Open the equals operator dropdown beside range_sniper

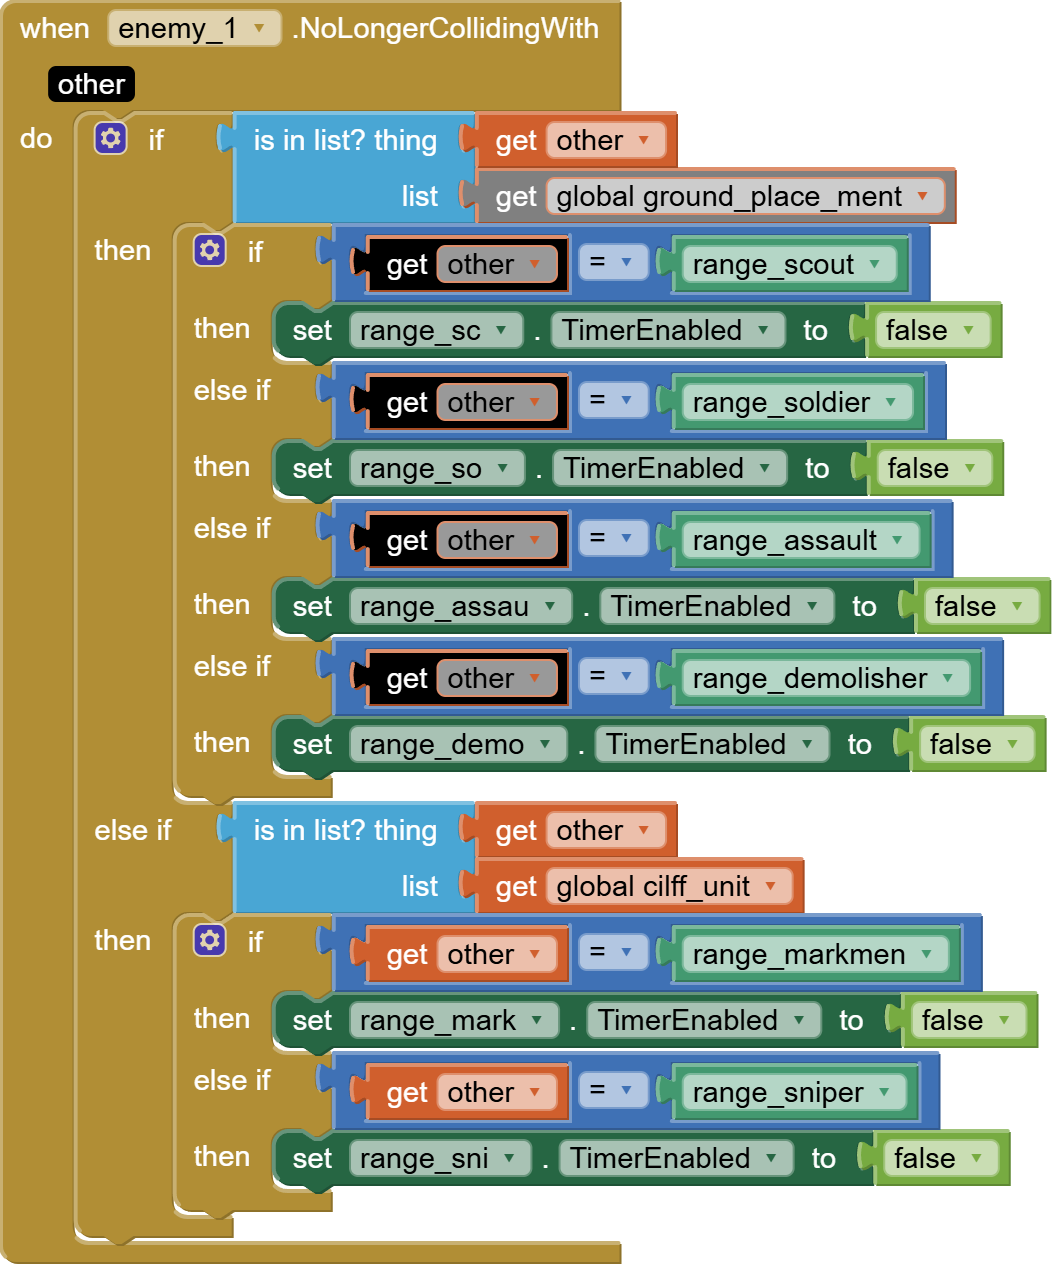point(612,1090)
